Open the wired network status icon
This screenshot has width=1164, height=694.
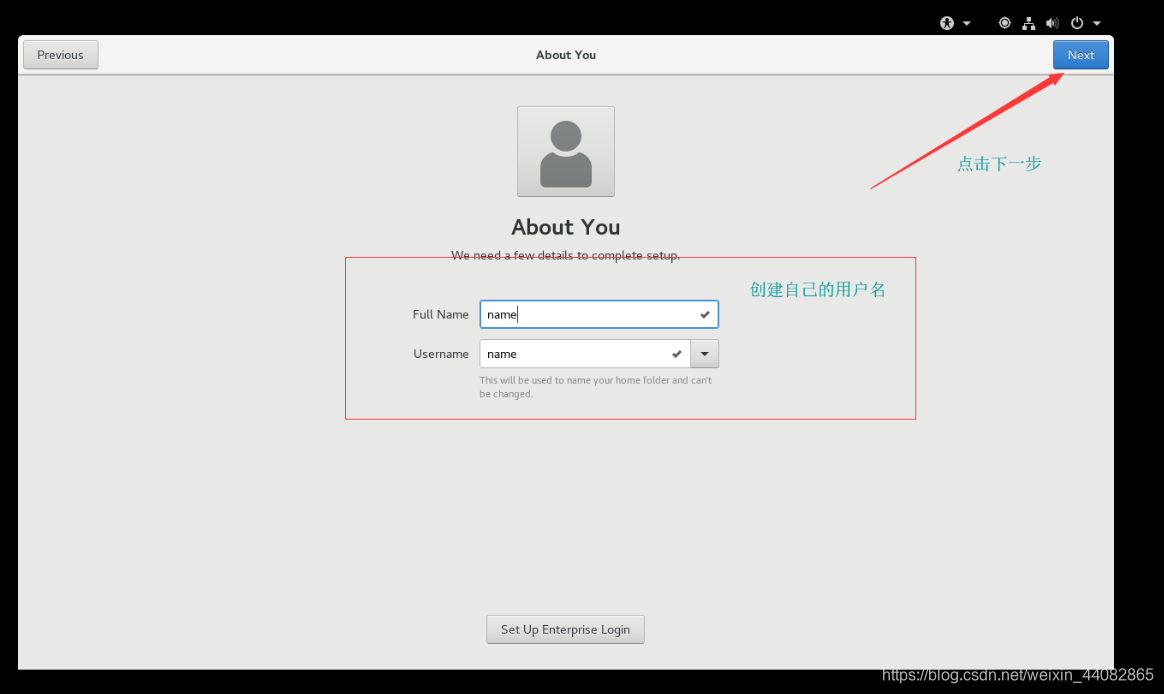tap(1028, 23)
